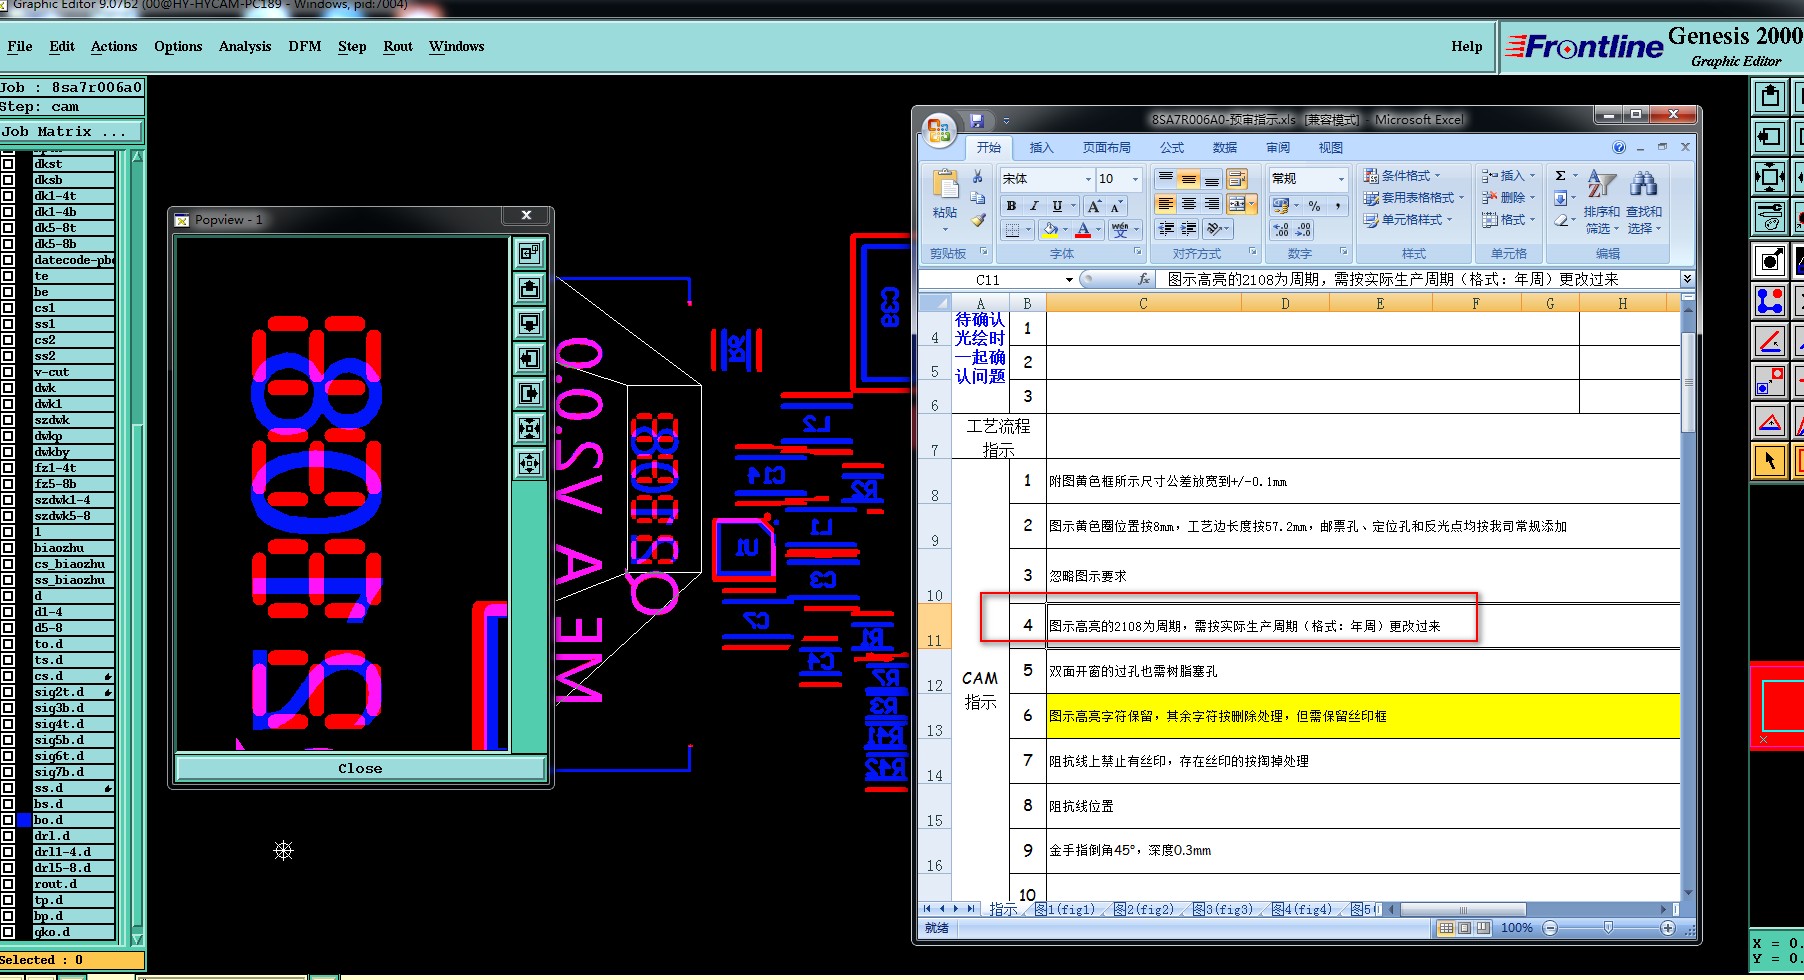Click the blue connected-nodes tool in Genesis toolbar
The width and height of the screenshot is (1804, 980).
pos(1770,300)
